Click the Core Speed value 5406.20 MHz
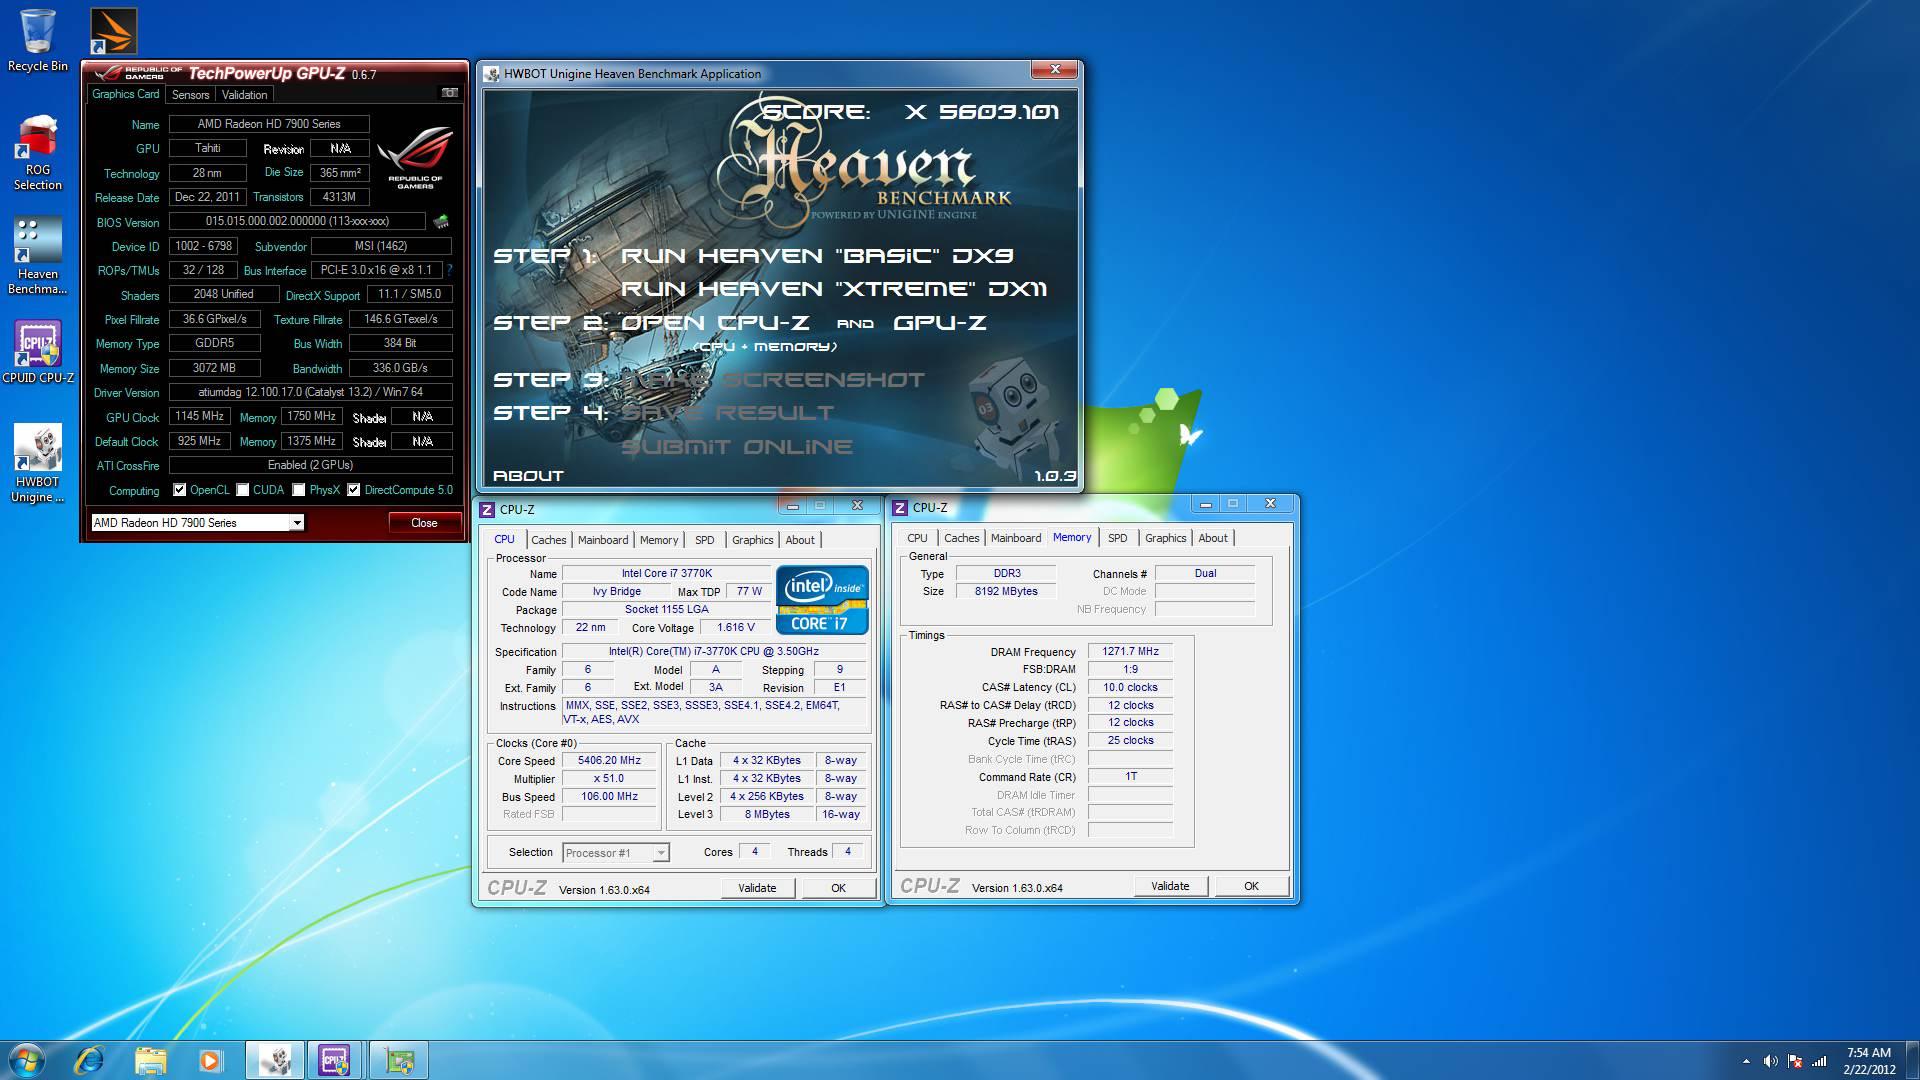This screenshot has width=1920, height=1080. 609,761
